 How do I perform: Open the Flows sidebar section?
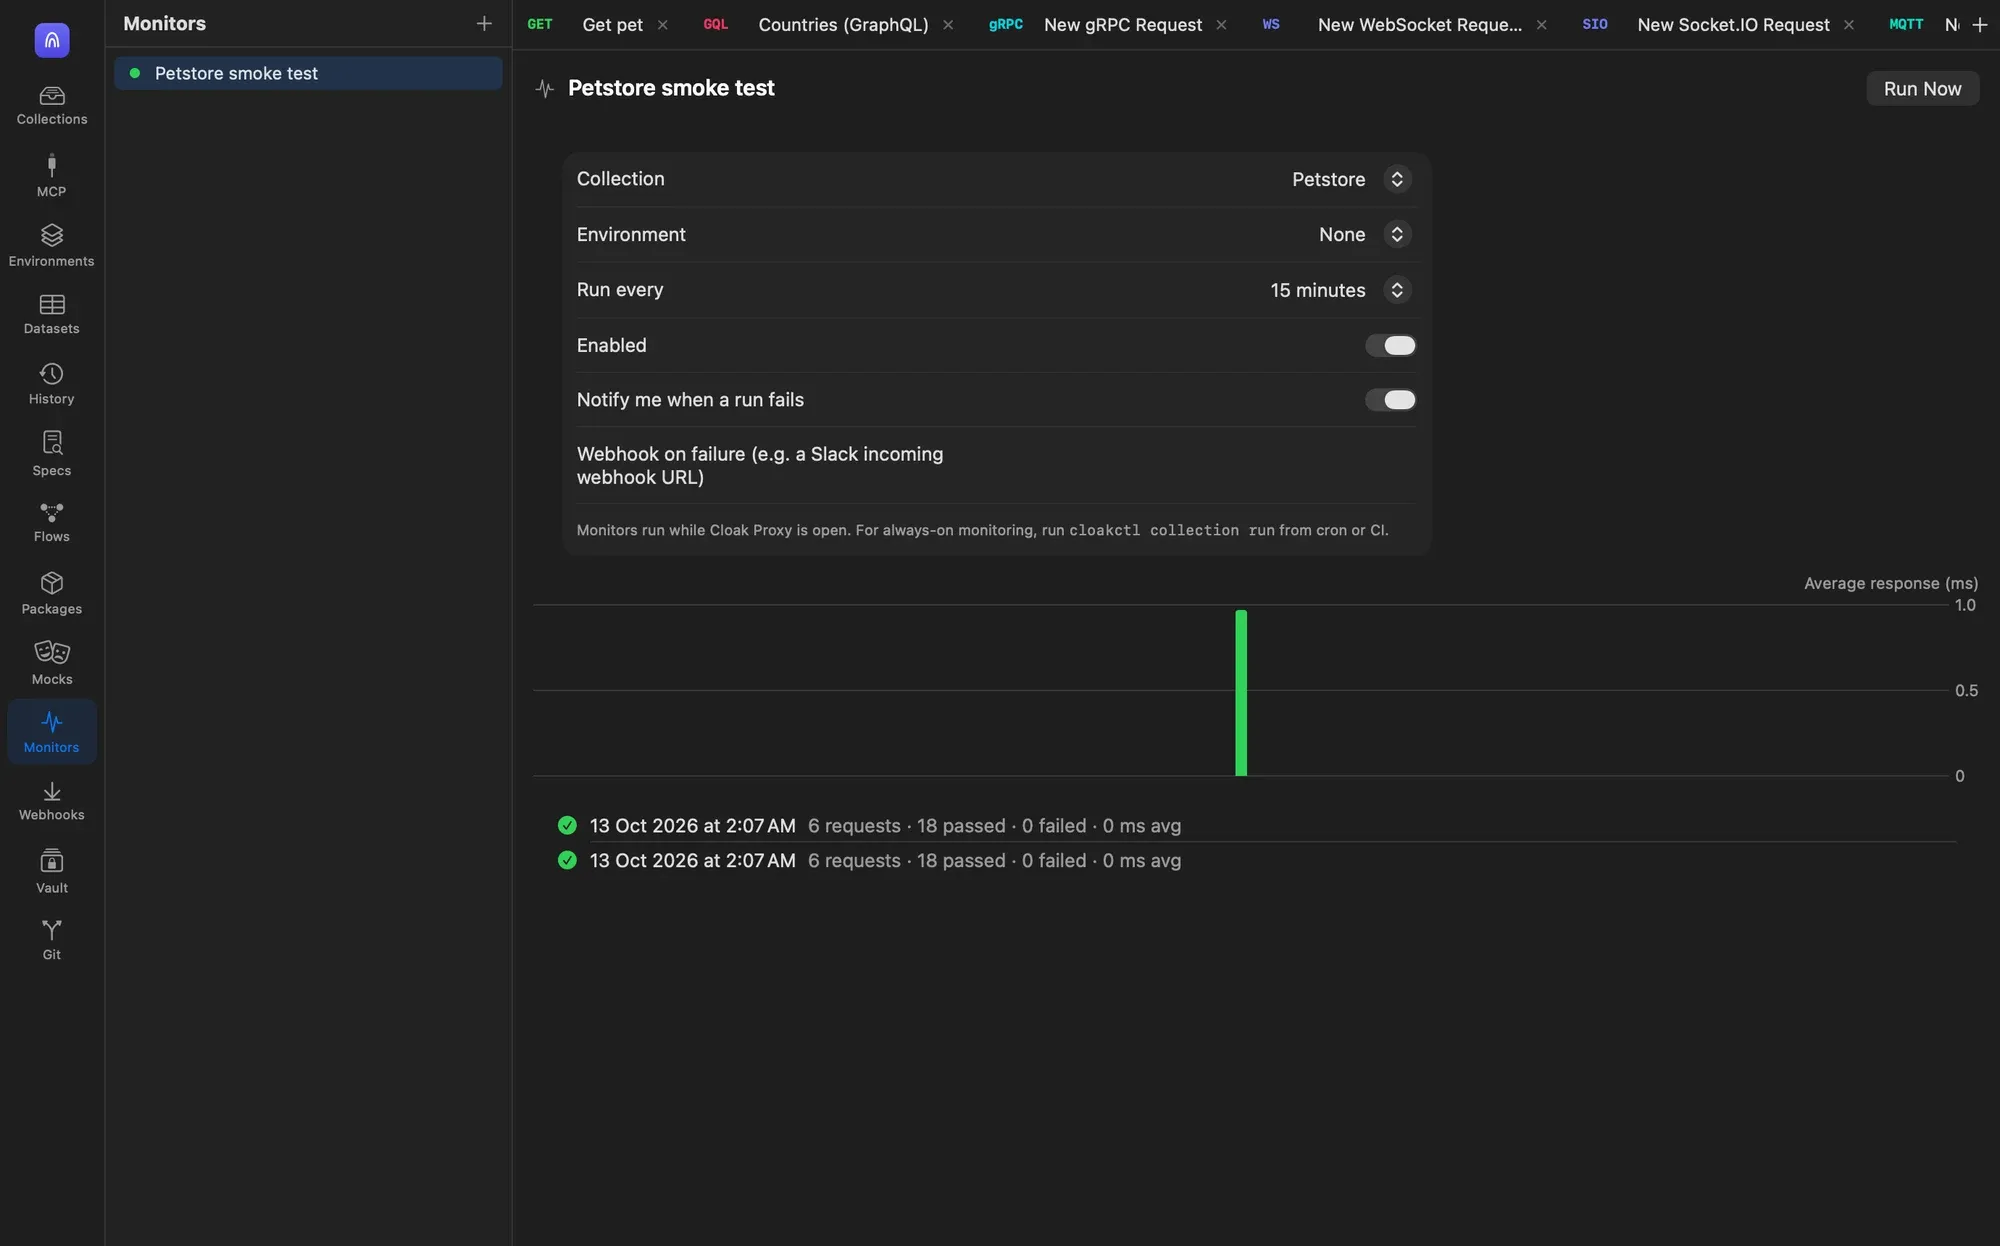pos(52,522)
